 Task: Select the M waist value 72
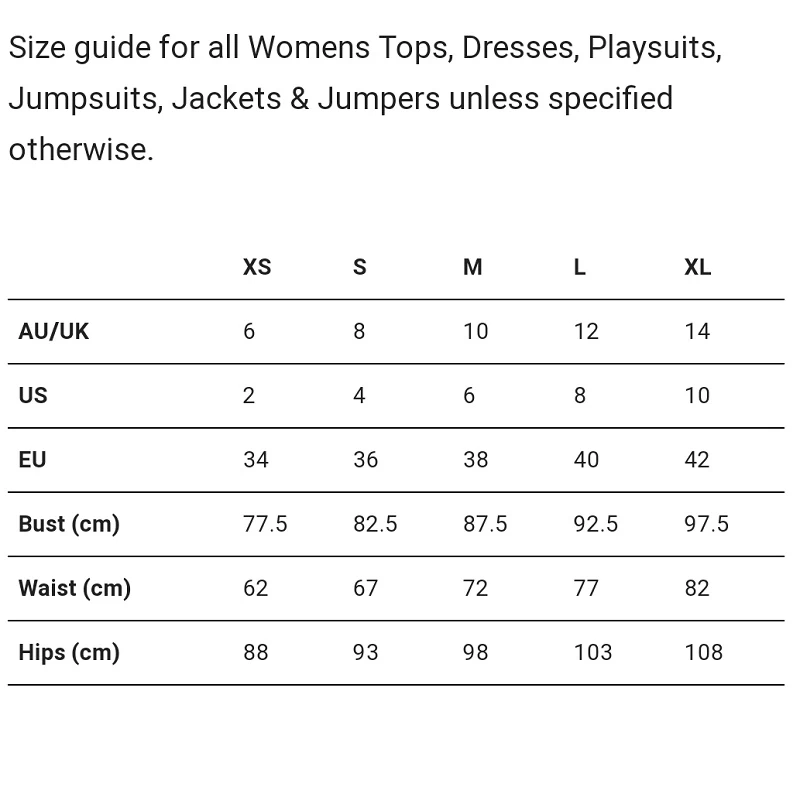[476, 588]
